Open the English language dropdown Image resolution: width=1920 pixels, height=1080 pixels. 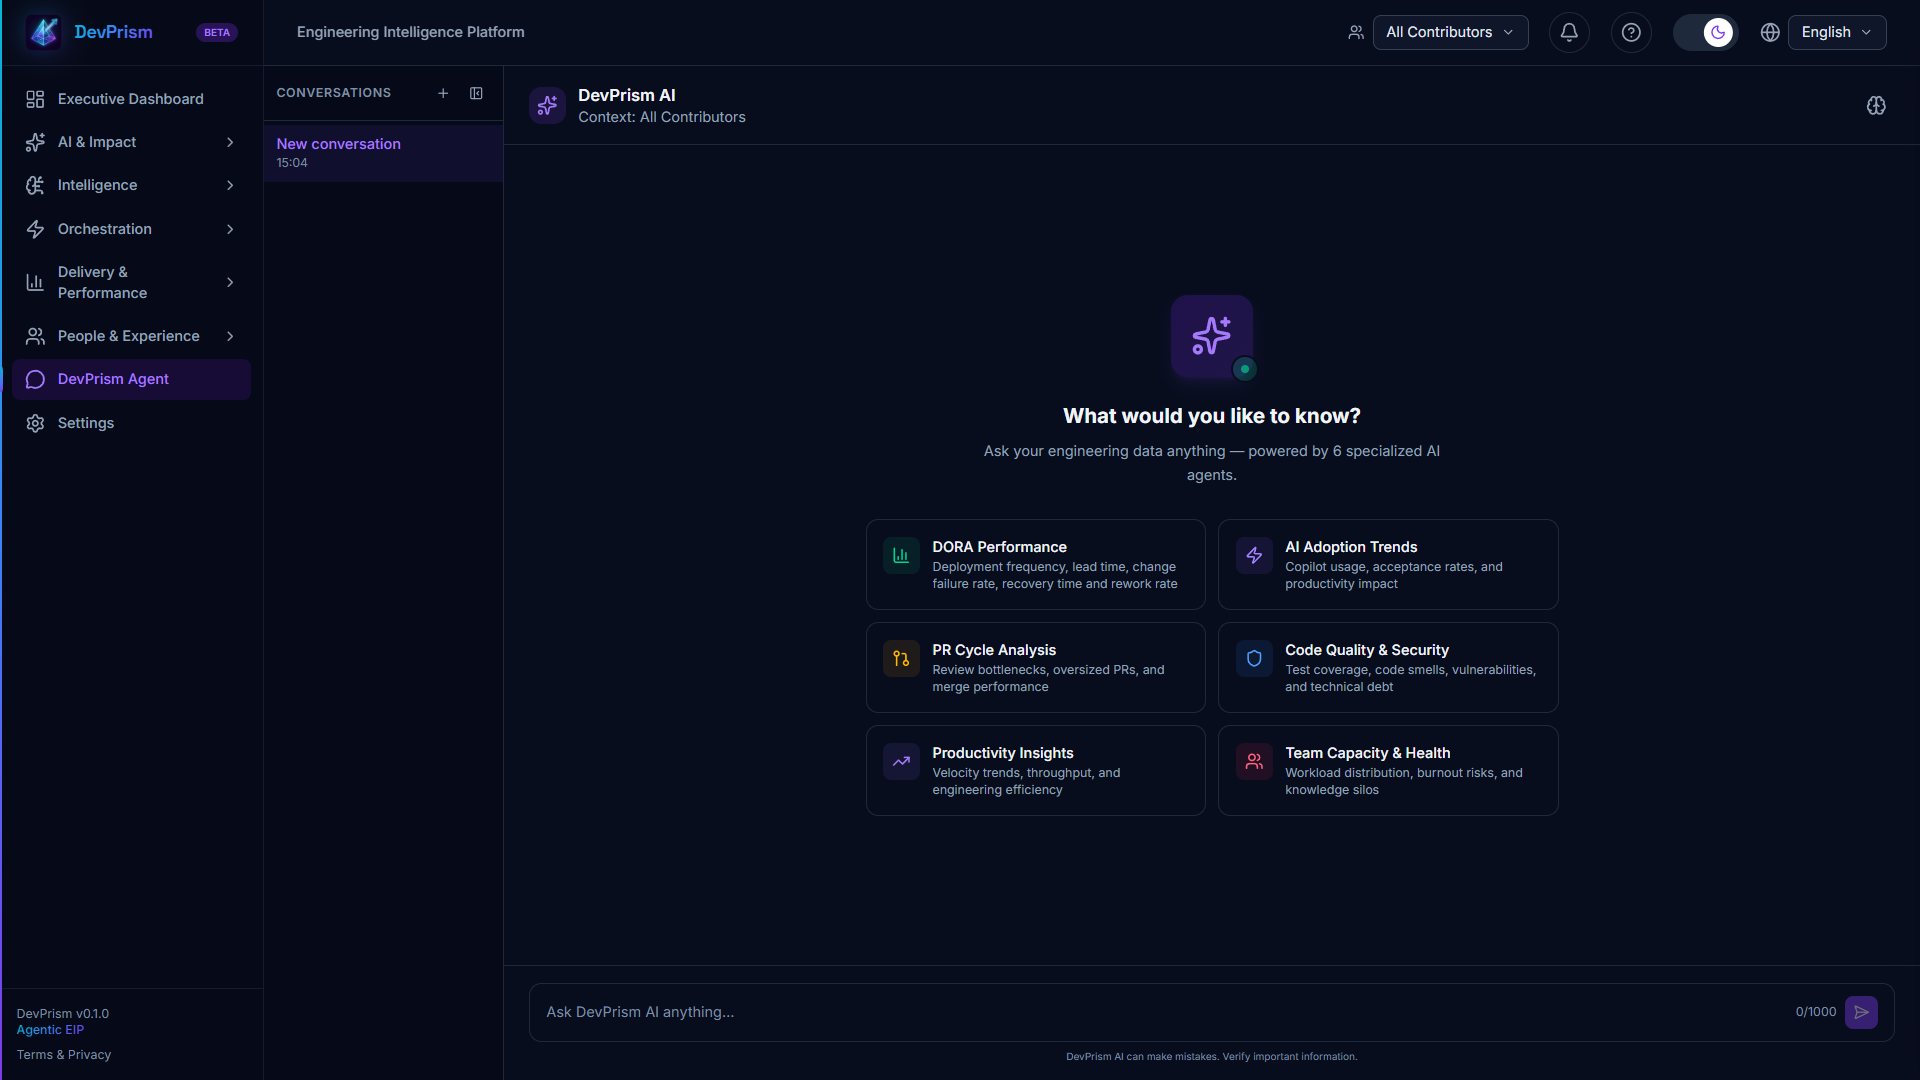(x=1837, y=32)
